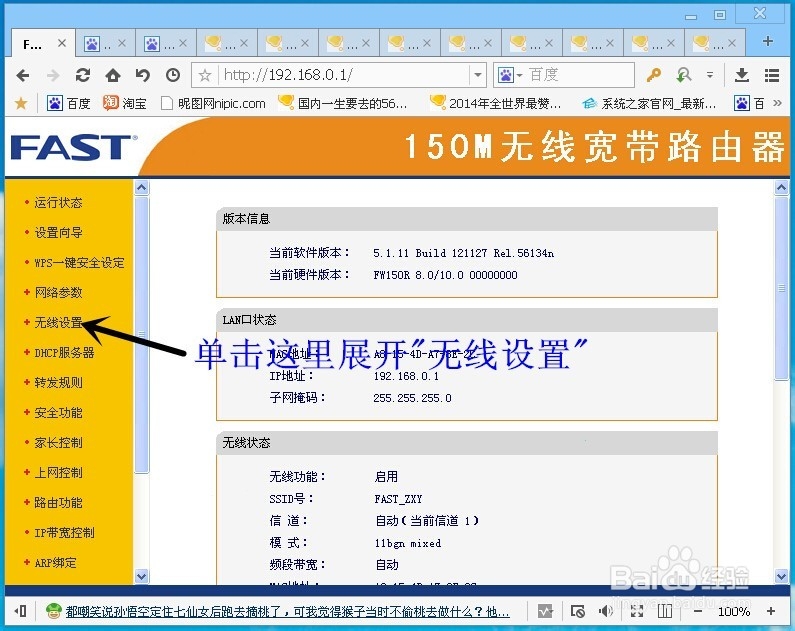Close the first tab labeled F...
This screenshot has height=631, width=795.
tap(62, 43)
